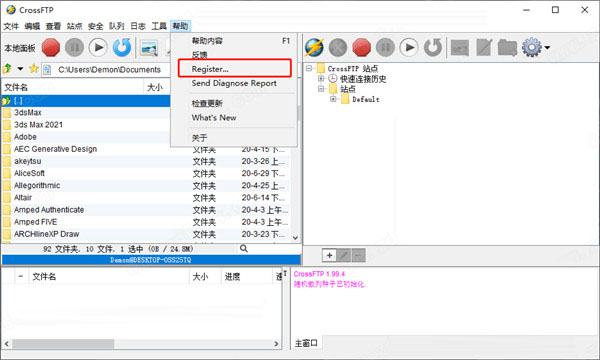Choose Send Diagnose Report menu entry
This screenshot has width=600, height=360.
(x=234, y=83)
